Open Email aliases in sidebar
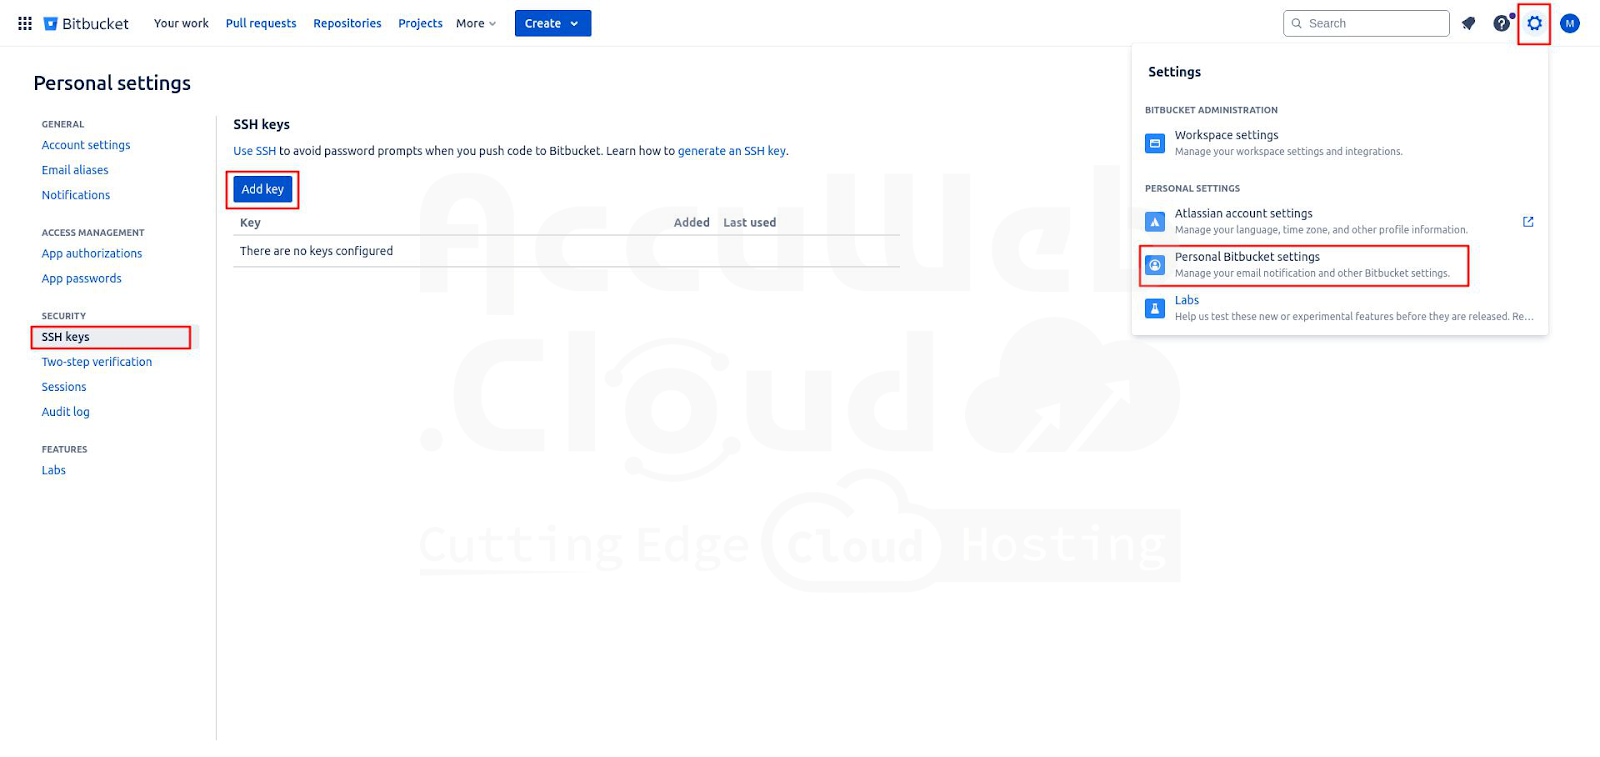1600x757 pixels. tap(75, 170)
